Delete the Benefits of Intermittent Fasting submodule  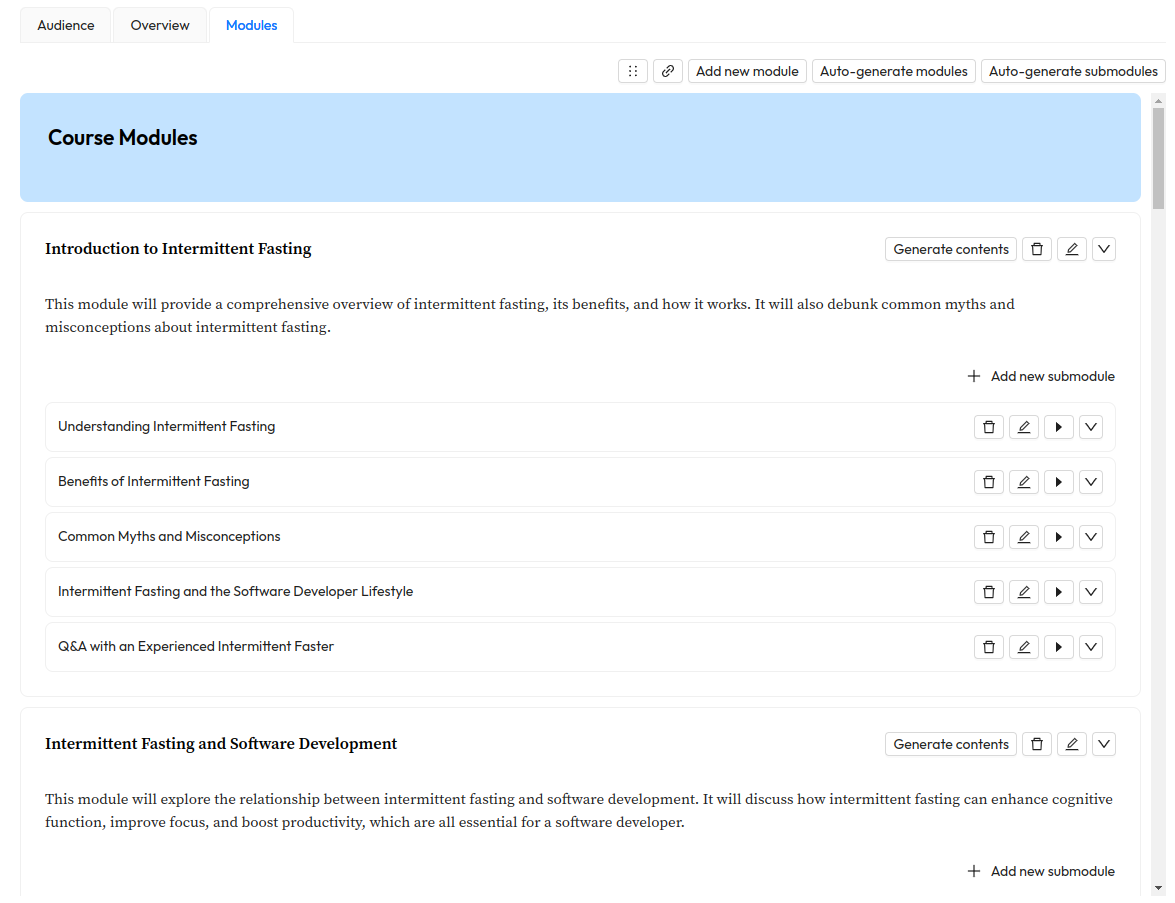tap(988, 482)
